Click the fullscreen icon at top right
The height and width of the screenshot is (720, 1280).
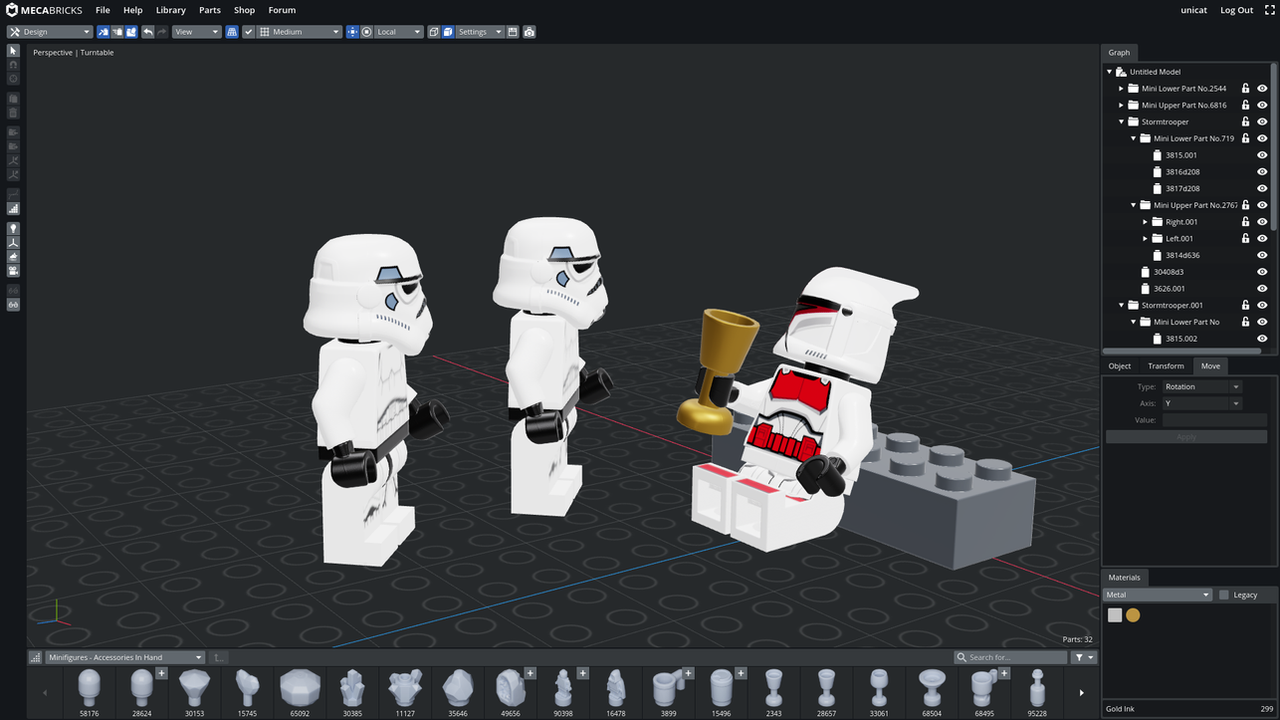[1268, 10]
